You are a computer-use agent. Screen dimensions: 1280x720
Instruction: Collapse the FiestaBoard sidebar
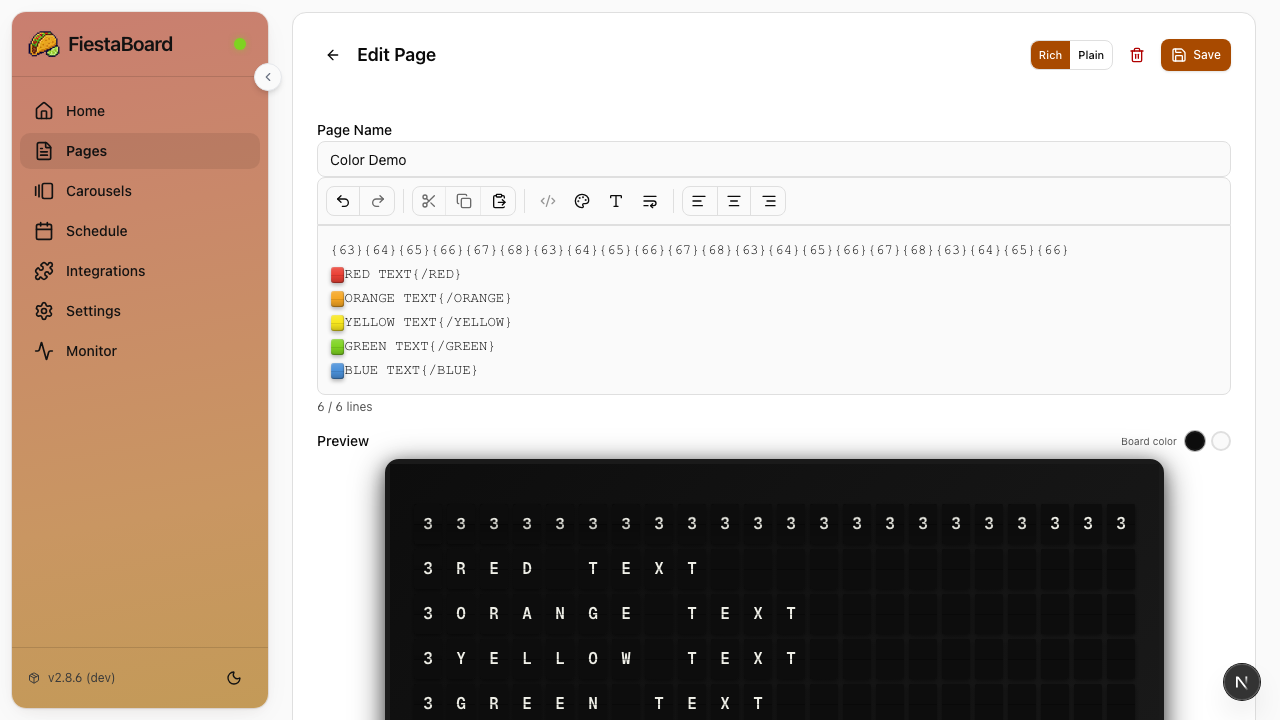(x=268, y=77)
